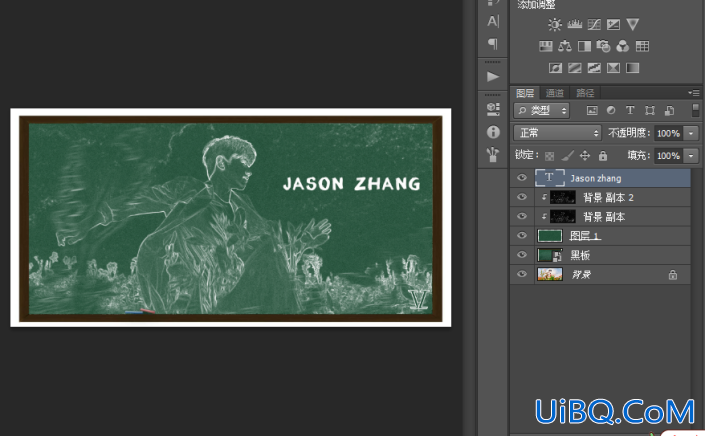Open the blend mode 正常 dropdown

click(557, 133)
